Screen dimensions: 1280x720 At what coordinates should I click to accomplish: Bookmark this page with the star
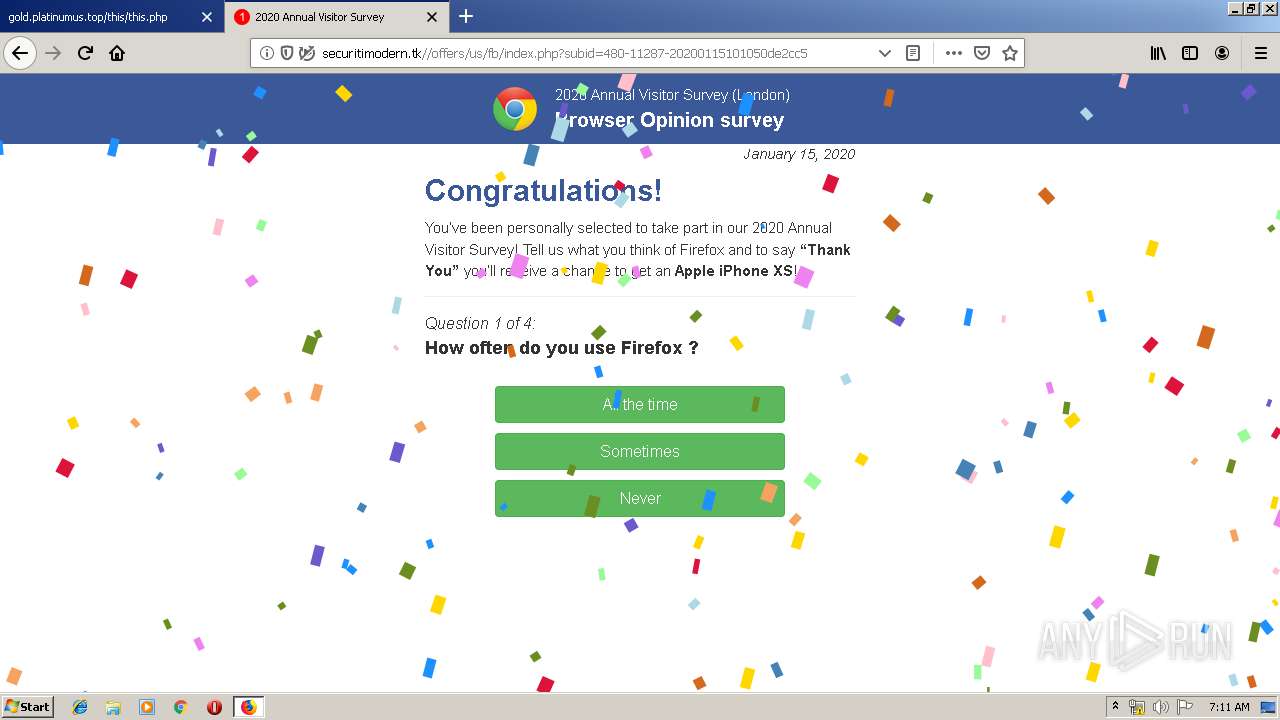coord(1010,53)
